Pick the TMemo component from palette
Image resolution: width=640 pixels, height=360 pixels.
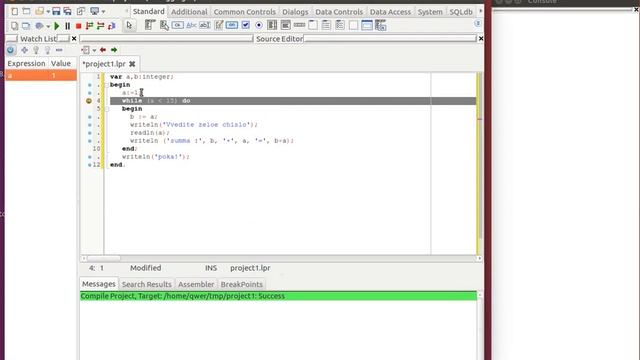(218, 25)
